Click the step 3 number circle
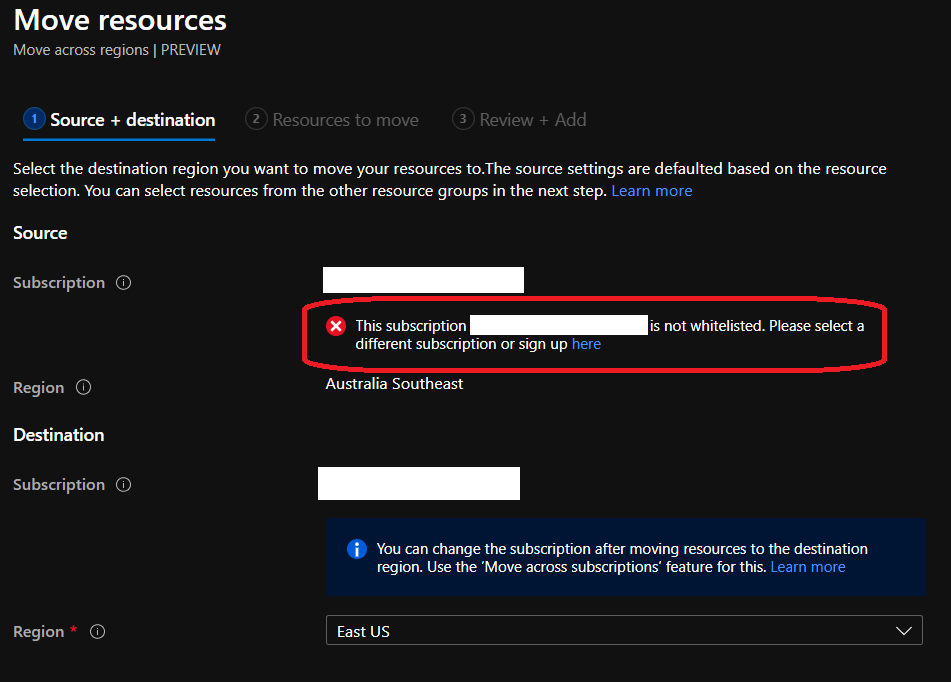Viewport: 951px width, 682px height. point(462,119)
